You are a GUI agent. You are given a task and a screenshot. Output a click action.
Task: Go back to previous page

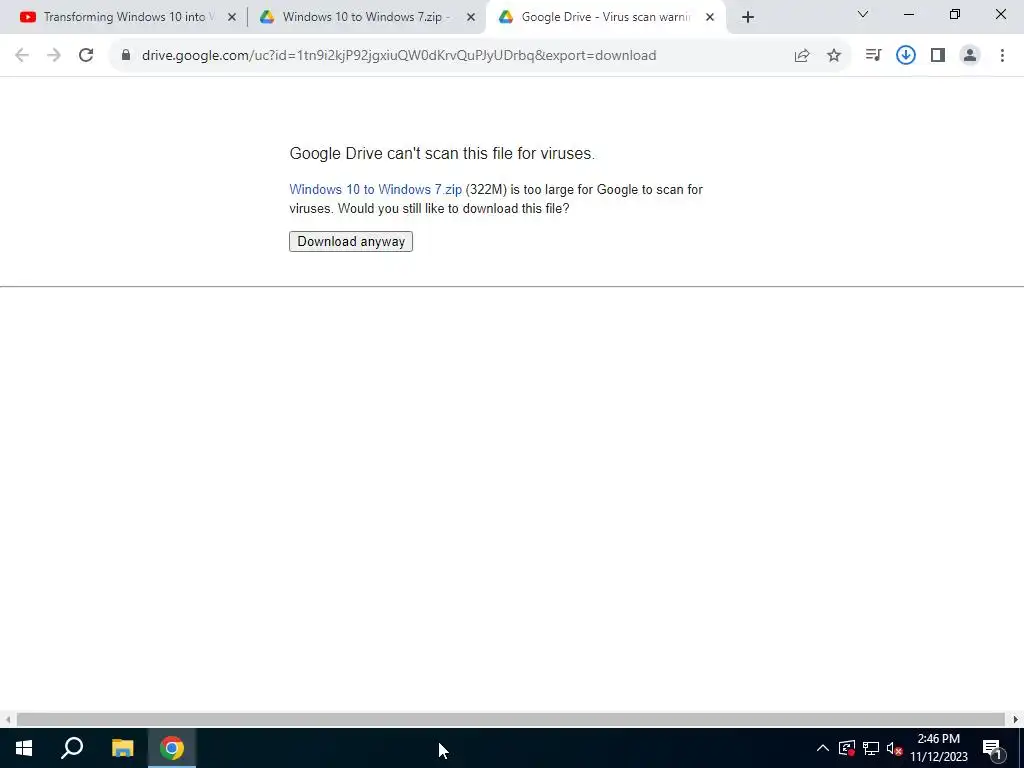[22, 56]
